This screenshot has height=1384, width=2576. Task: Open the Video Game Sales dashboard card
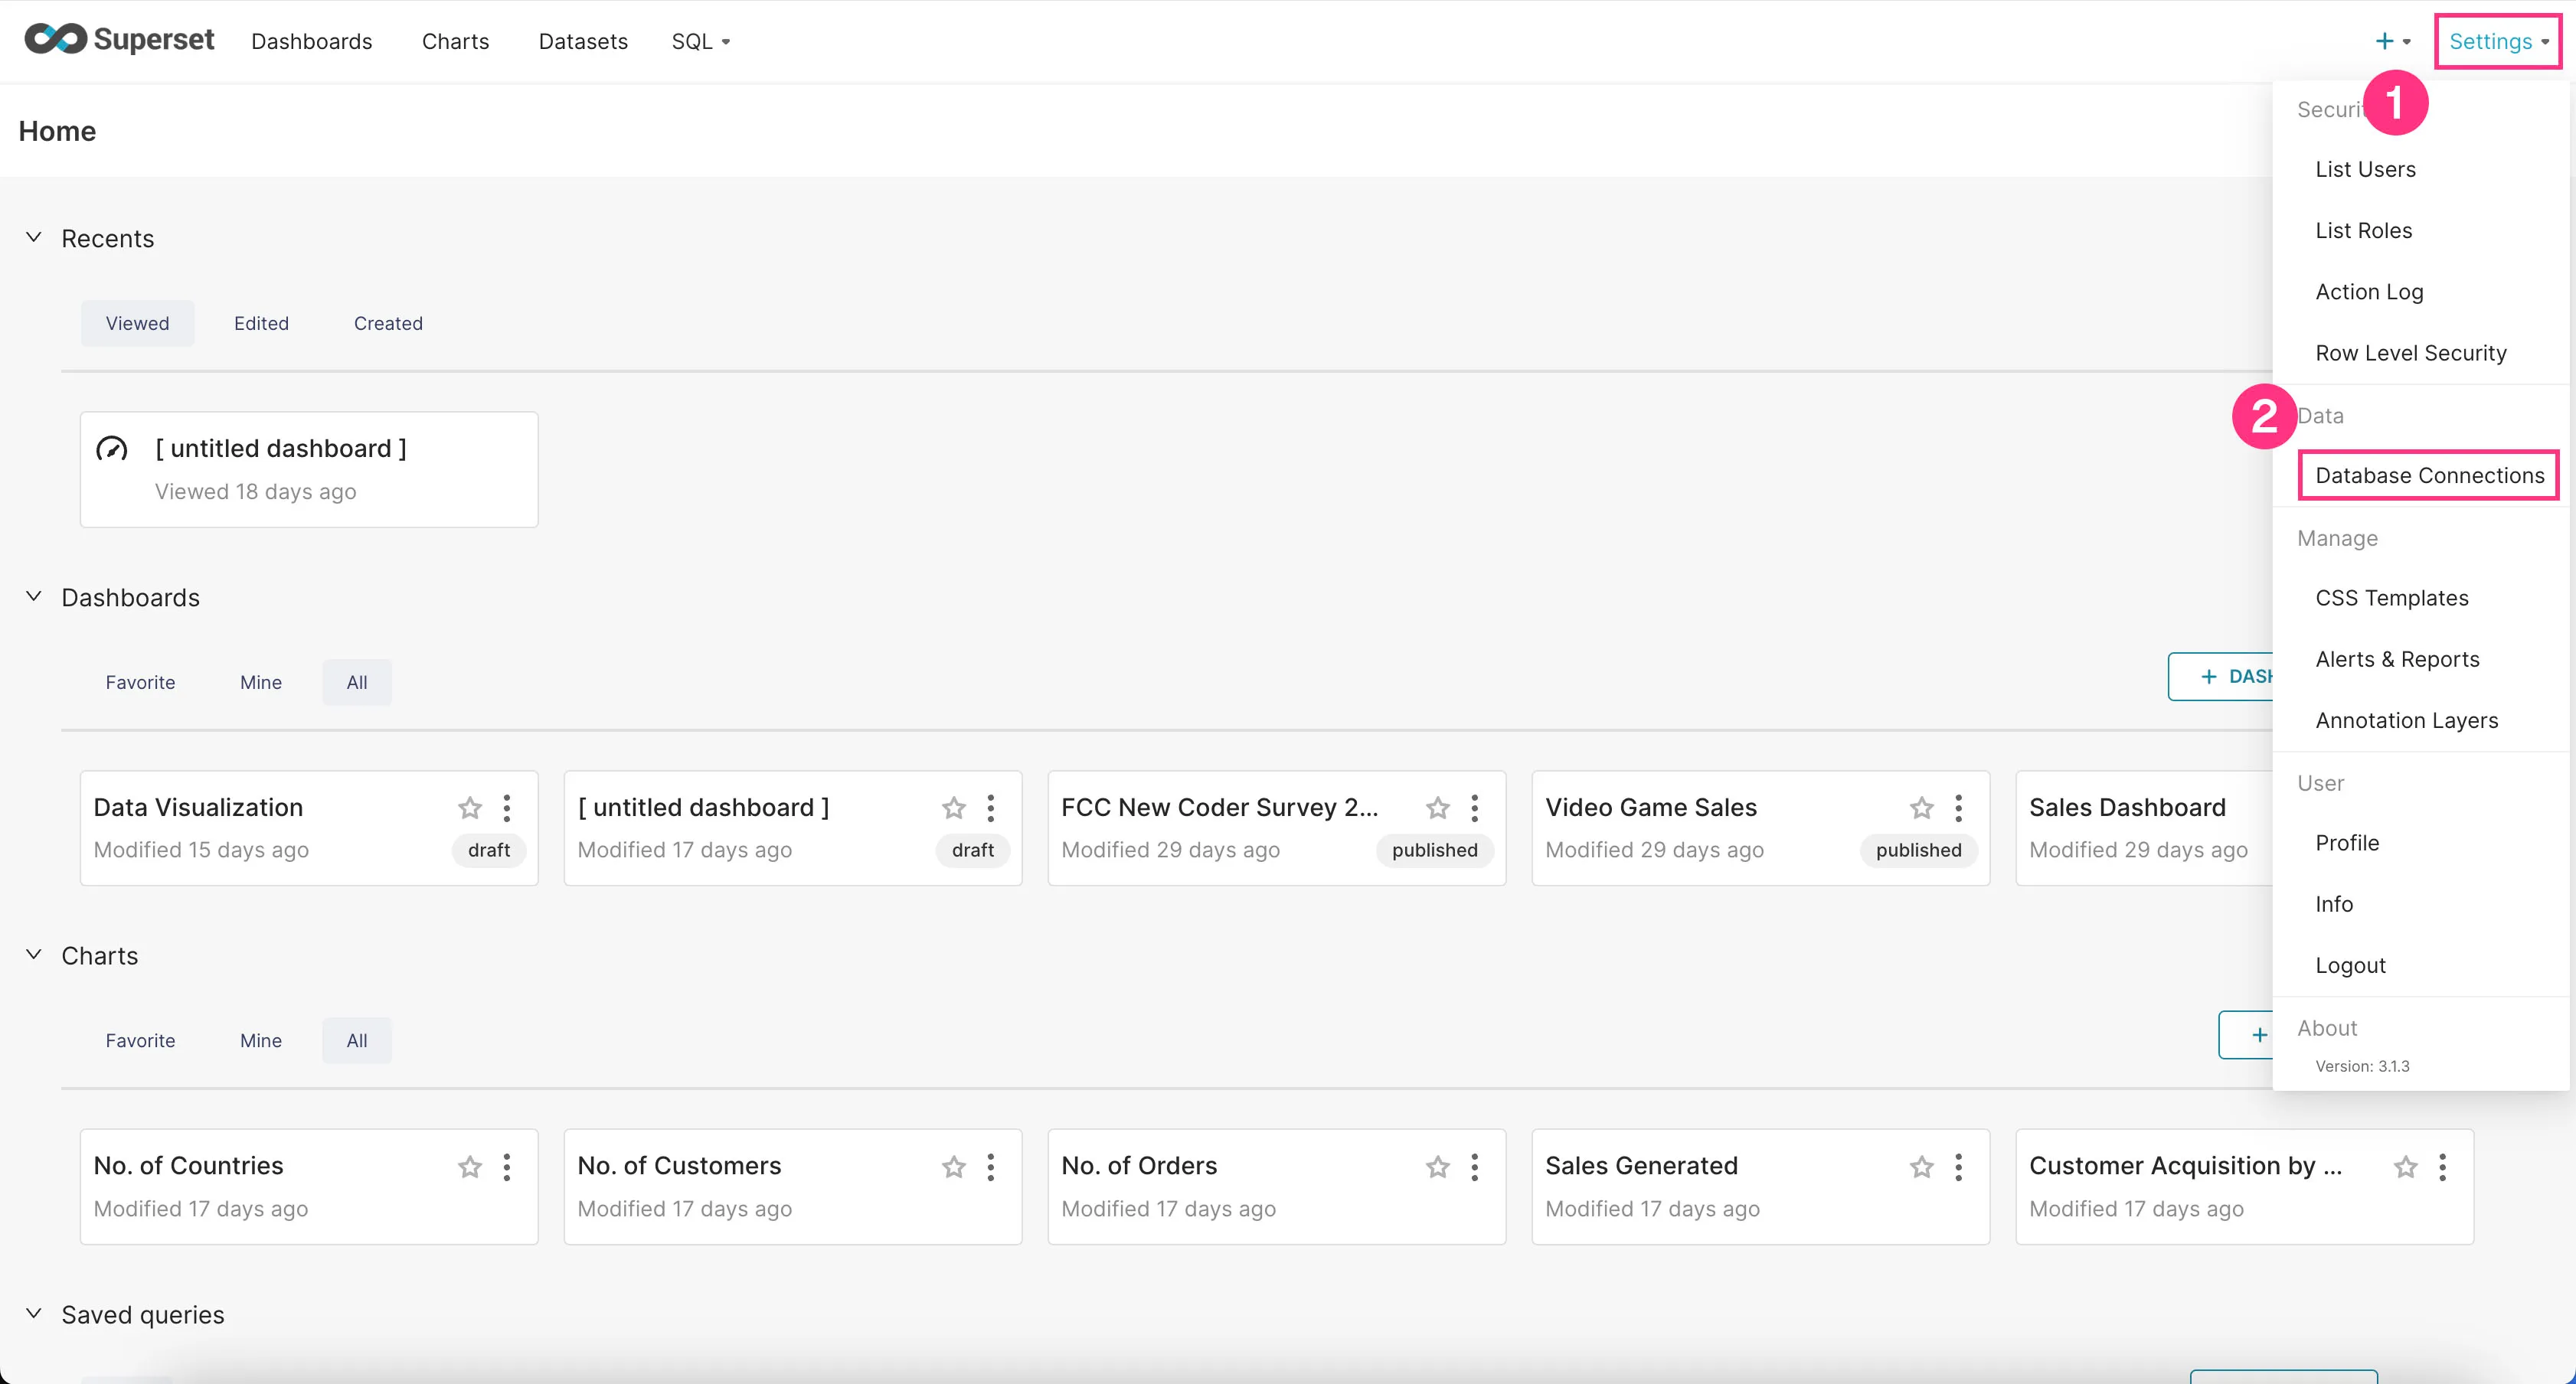[1760, 827]
